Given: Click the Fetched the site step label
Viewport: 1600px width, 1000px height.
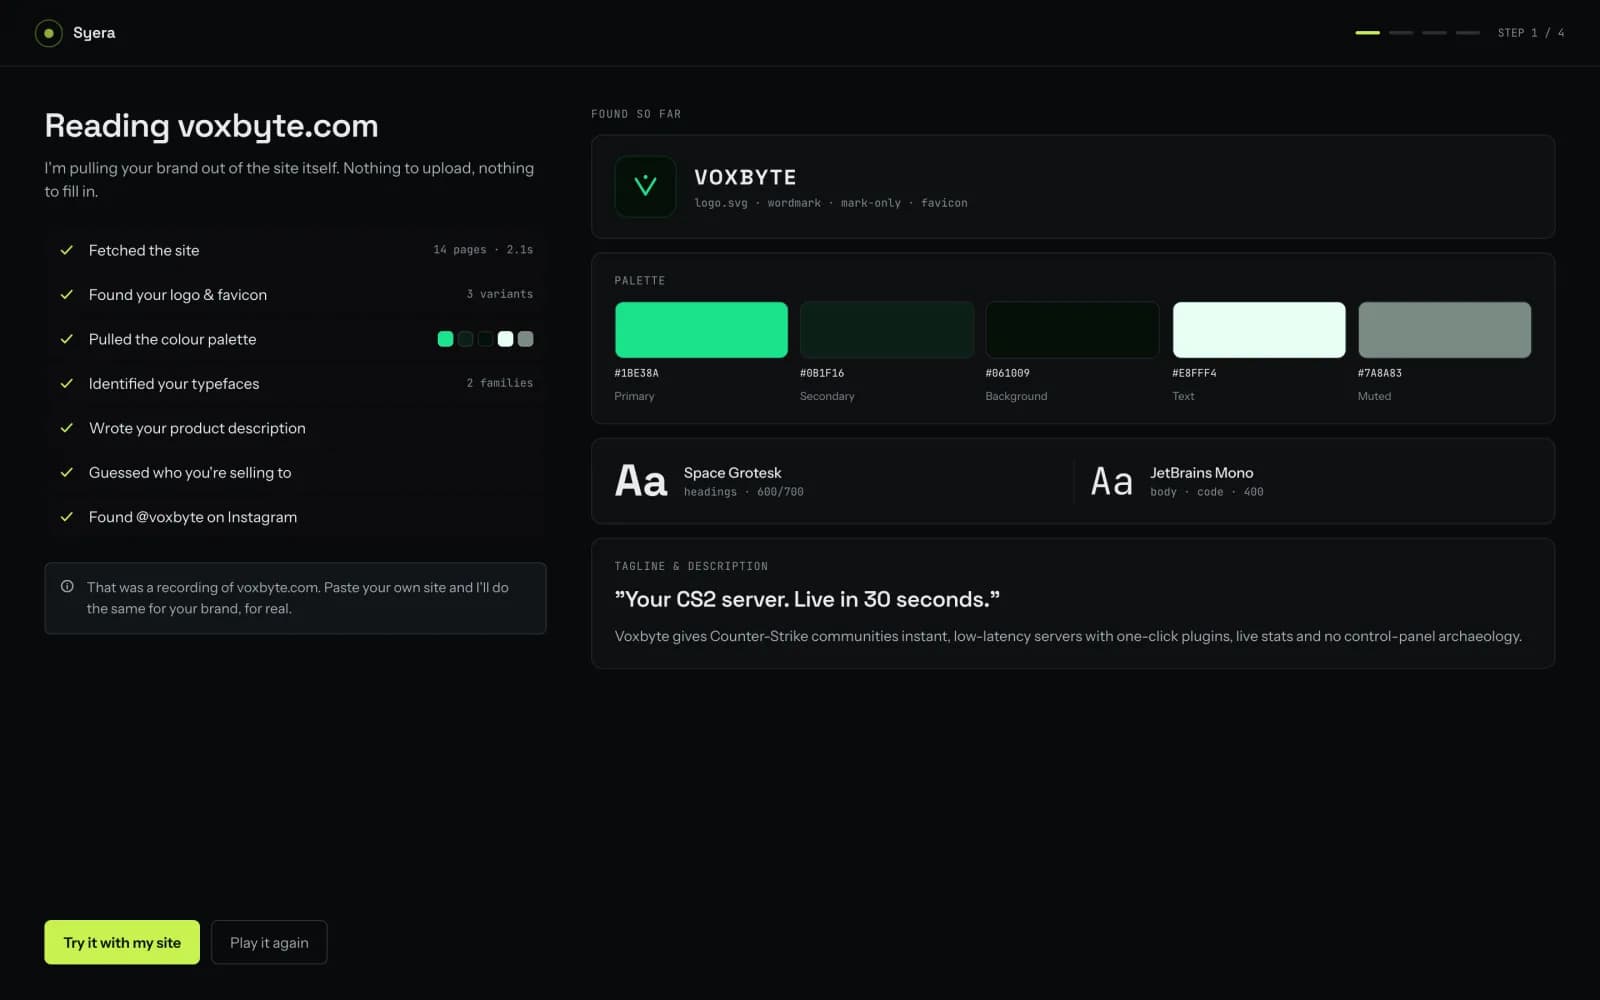Looking at the screenshot, I should point(144,250).
